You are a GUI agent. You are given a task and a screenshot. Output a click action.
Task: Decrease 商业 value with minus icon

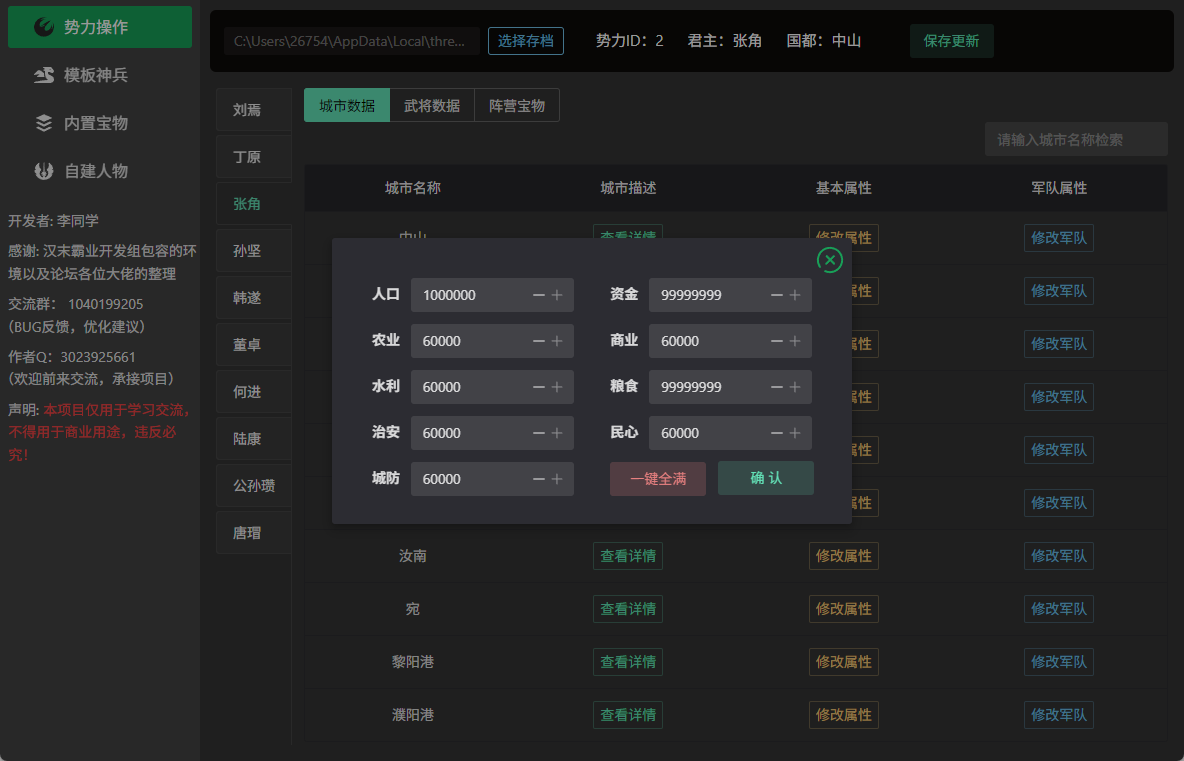click(x=776, y=341)
